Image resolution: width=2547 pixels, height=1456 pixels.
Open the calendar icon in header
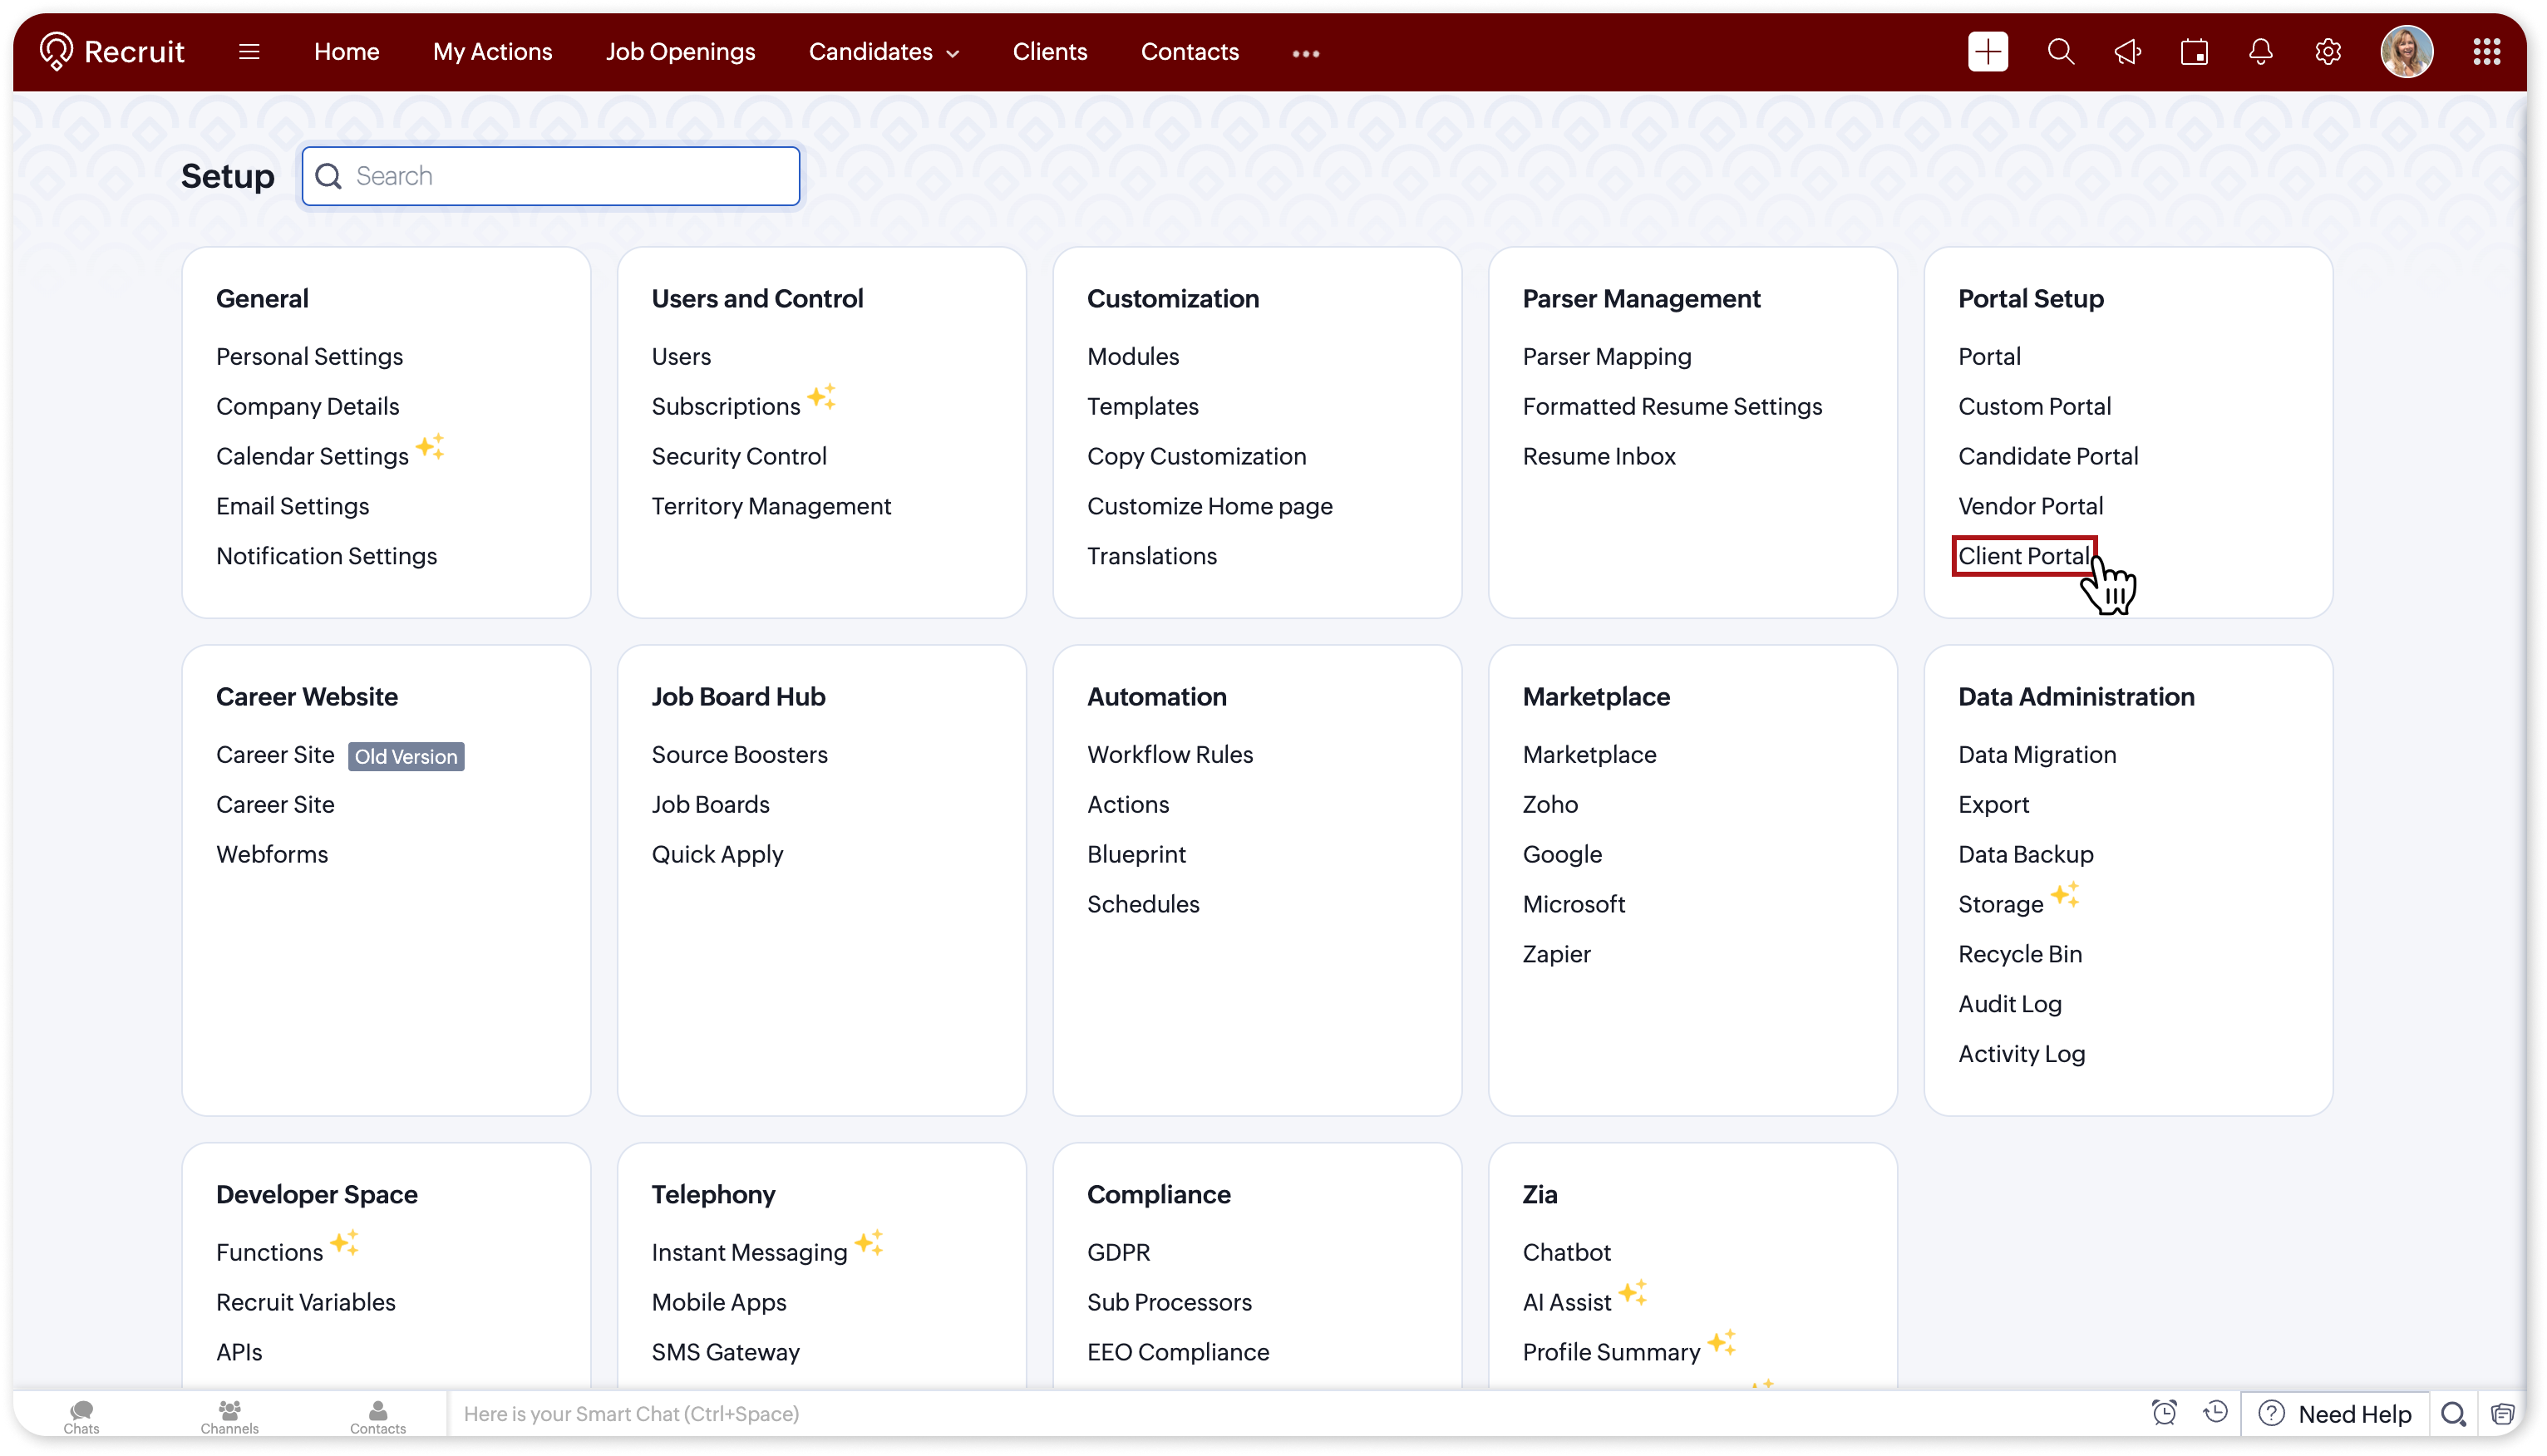(2194, 52)
